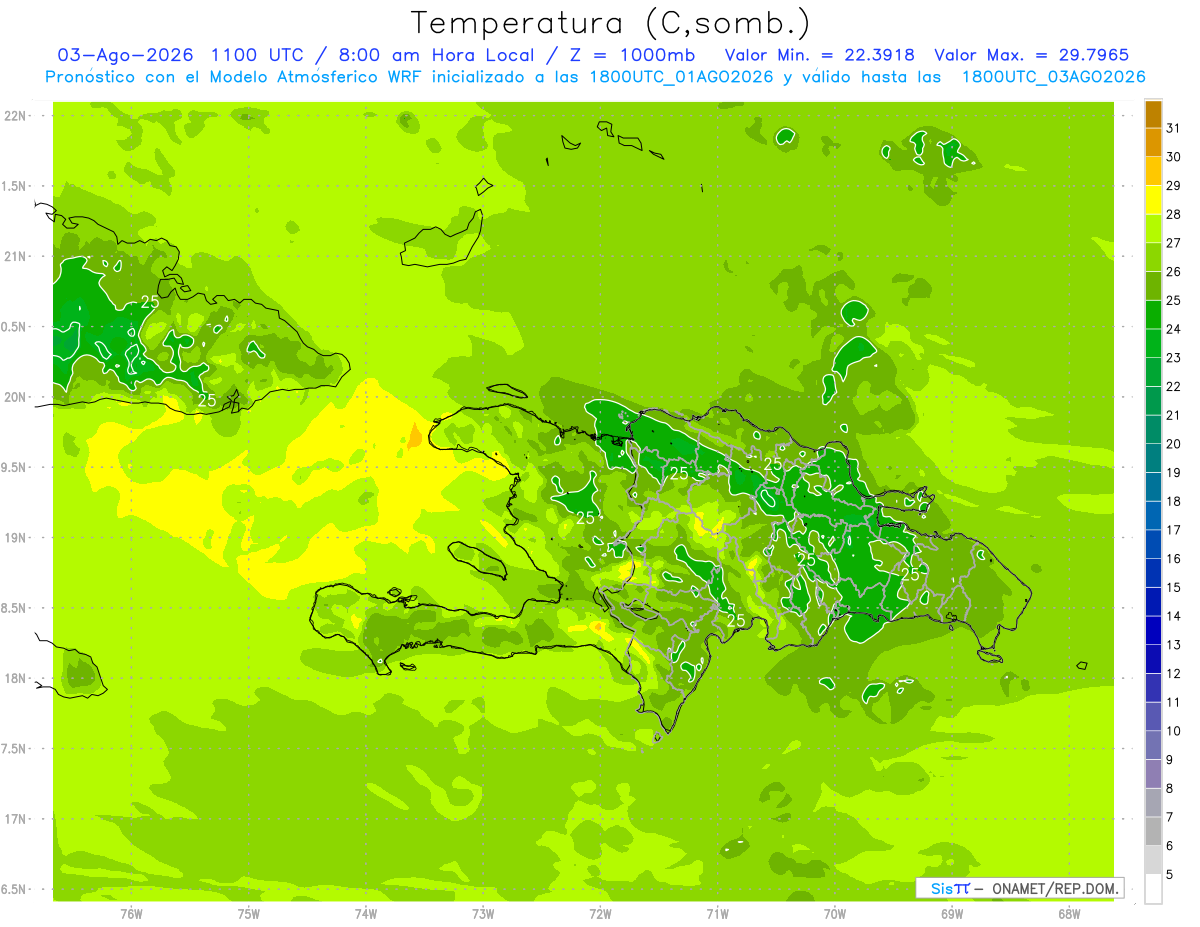Click the blue swatch between 15 and 16
Image resolution: width=1200 pixels, height=927 pixels.
click(1153, 573)
